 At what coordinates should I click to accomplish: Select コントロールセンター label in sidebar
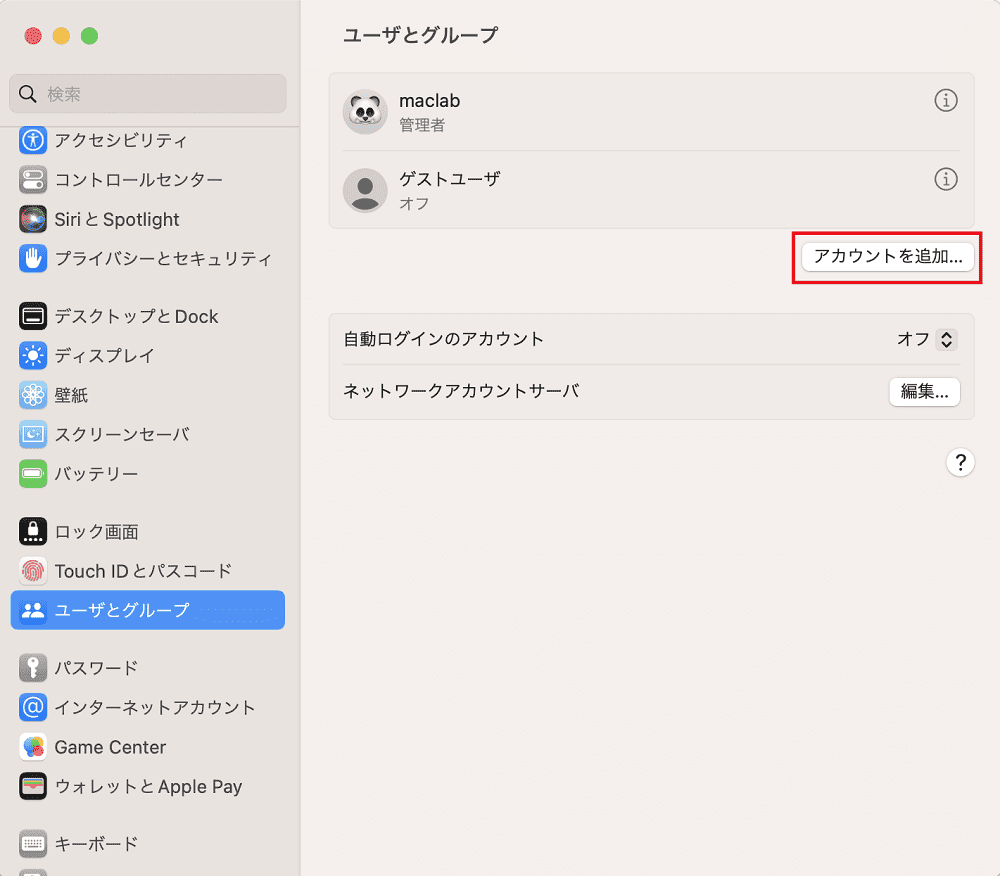pos(138,180)
